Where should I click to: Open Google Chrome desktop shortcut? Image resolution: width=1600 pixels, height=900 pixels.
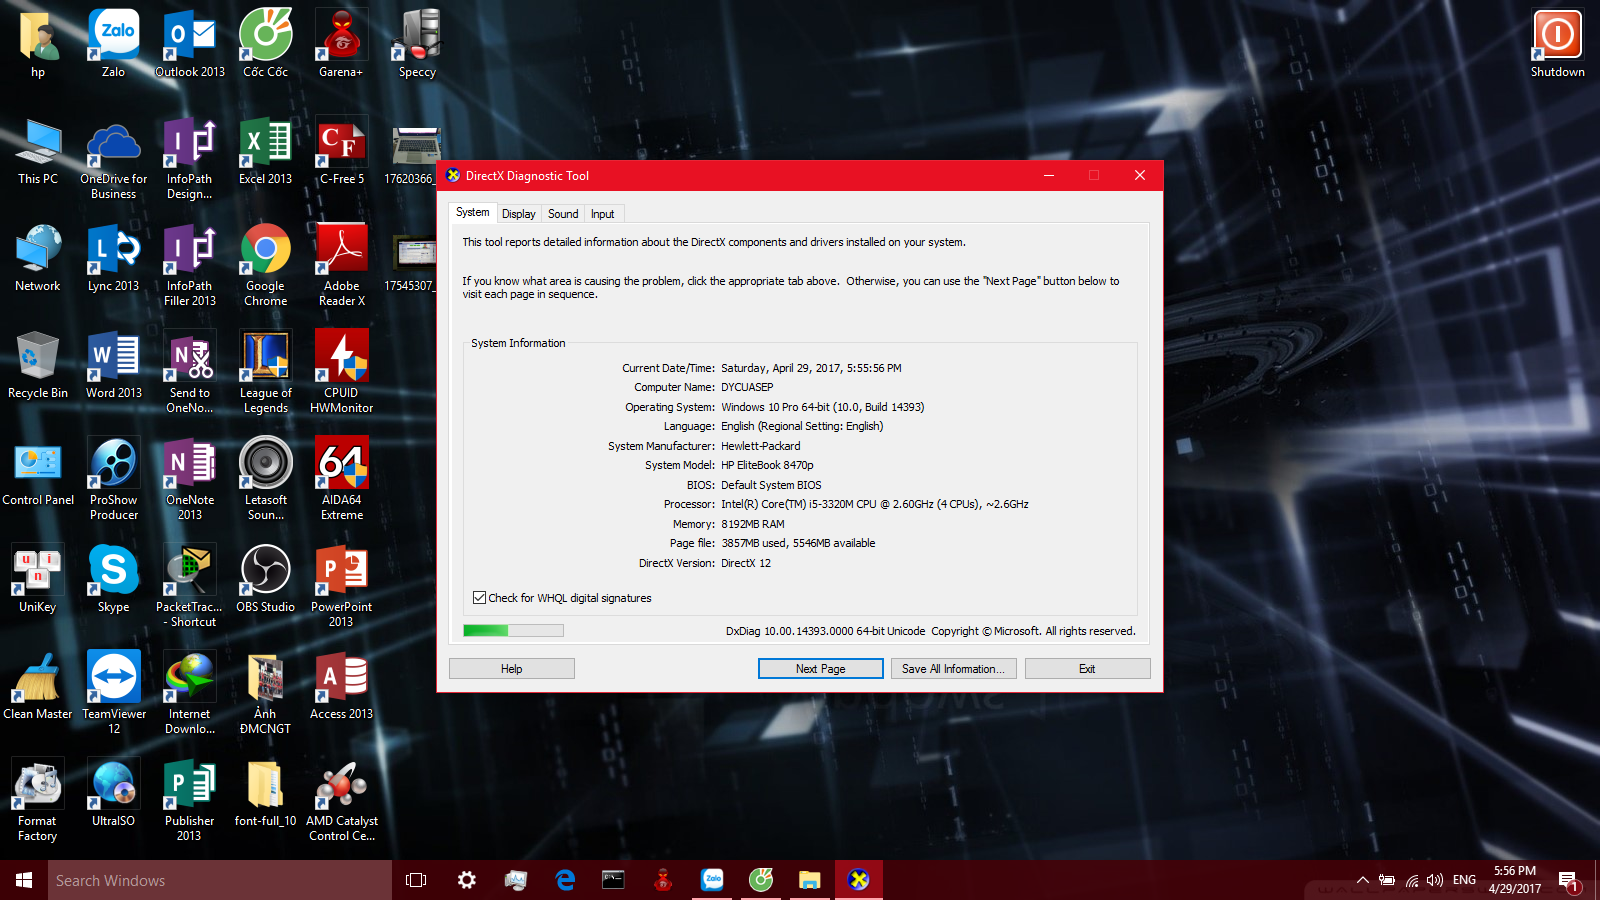point(266,265)
